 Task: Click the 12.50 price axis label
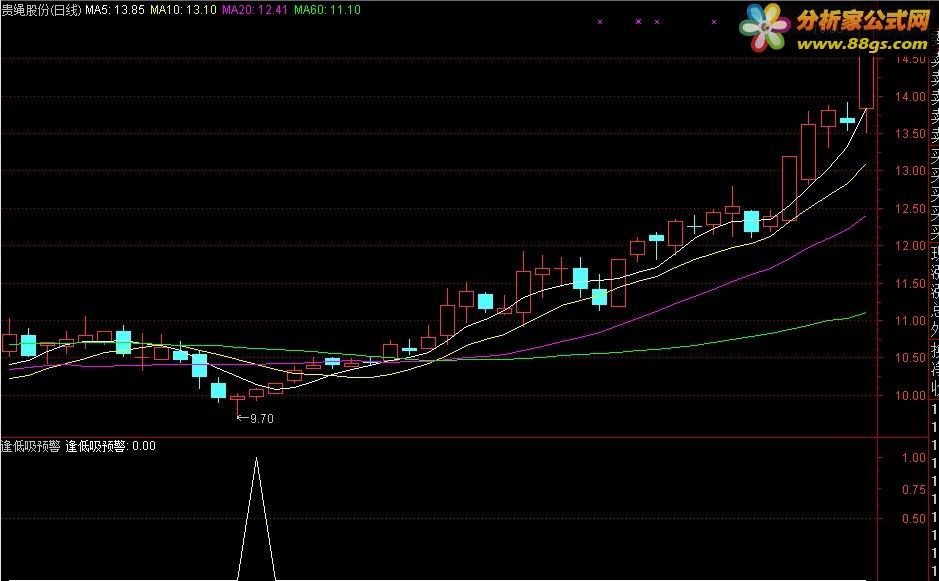coord(910,209)
